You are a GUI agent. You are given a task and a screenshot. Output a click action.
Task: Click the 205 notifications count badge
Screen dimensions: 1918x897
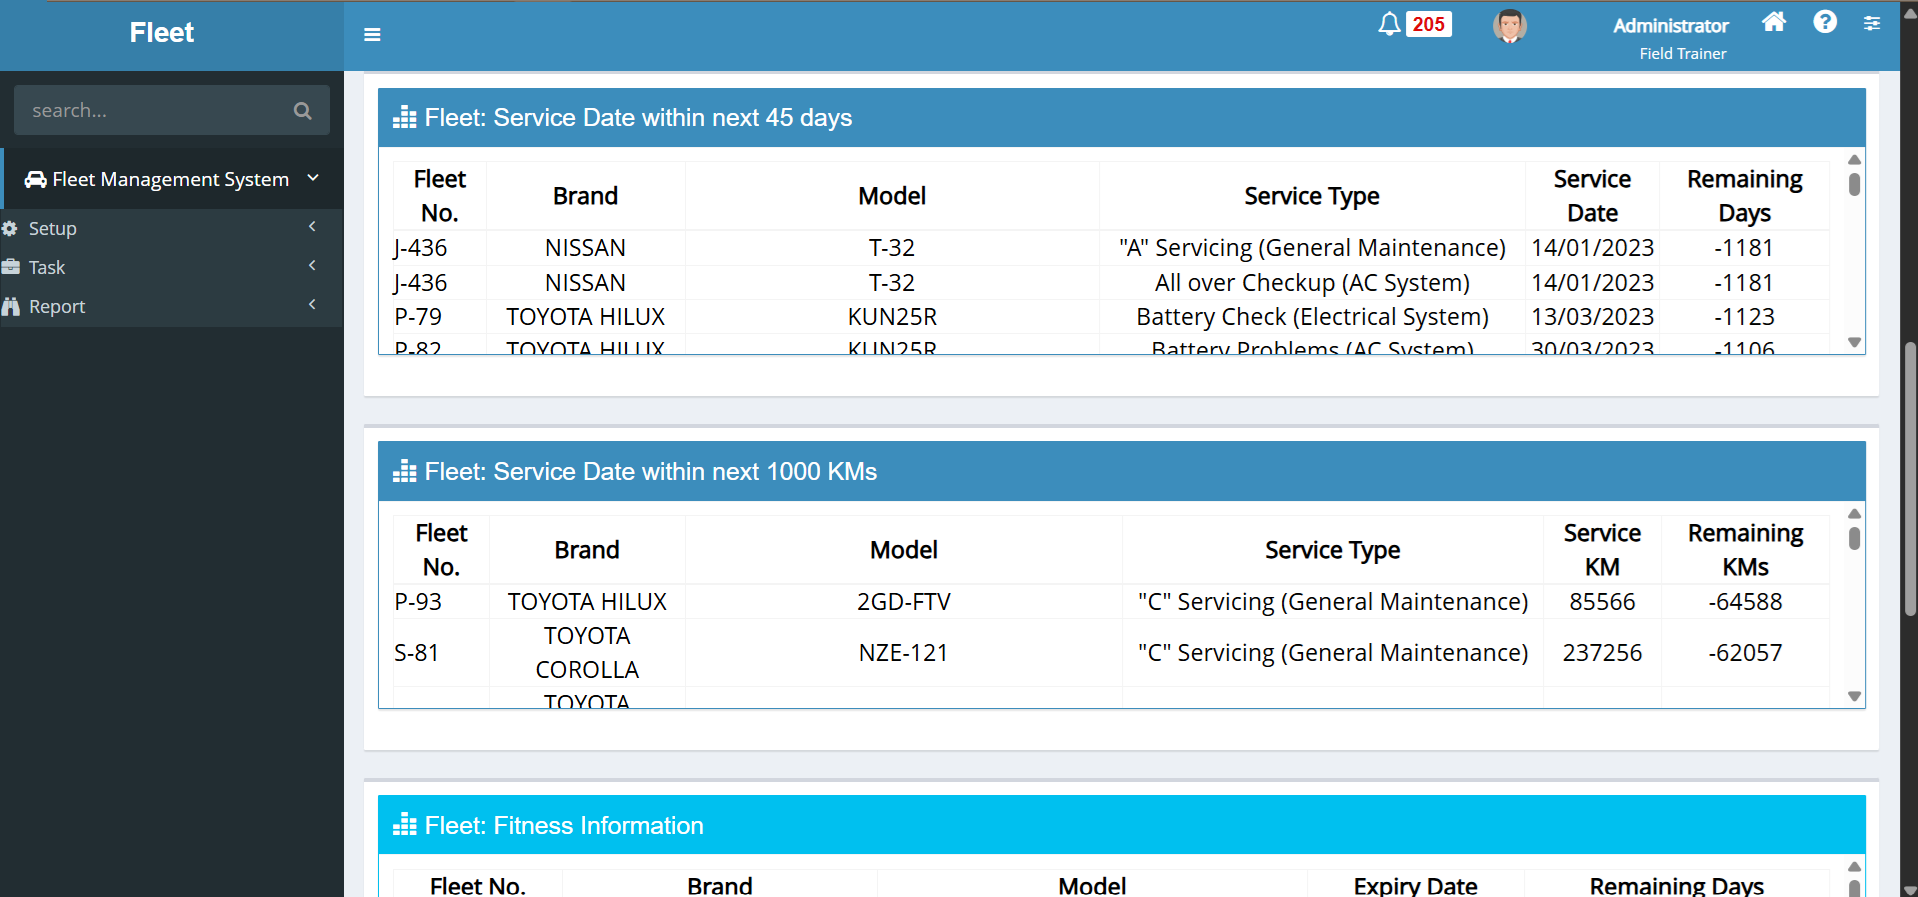[1428, 24]
